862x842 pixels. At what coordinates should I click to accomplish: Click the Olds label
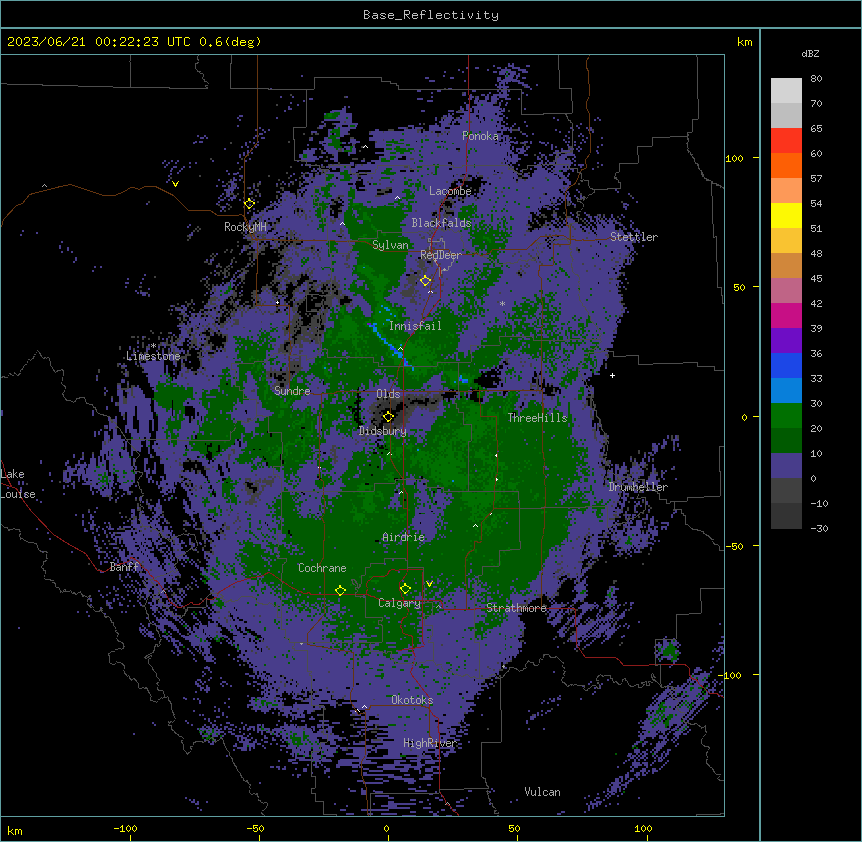(388, 394)
